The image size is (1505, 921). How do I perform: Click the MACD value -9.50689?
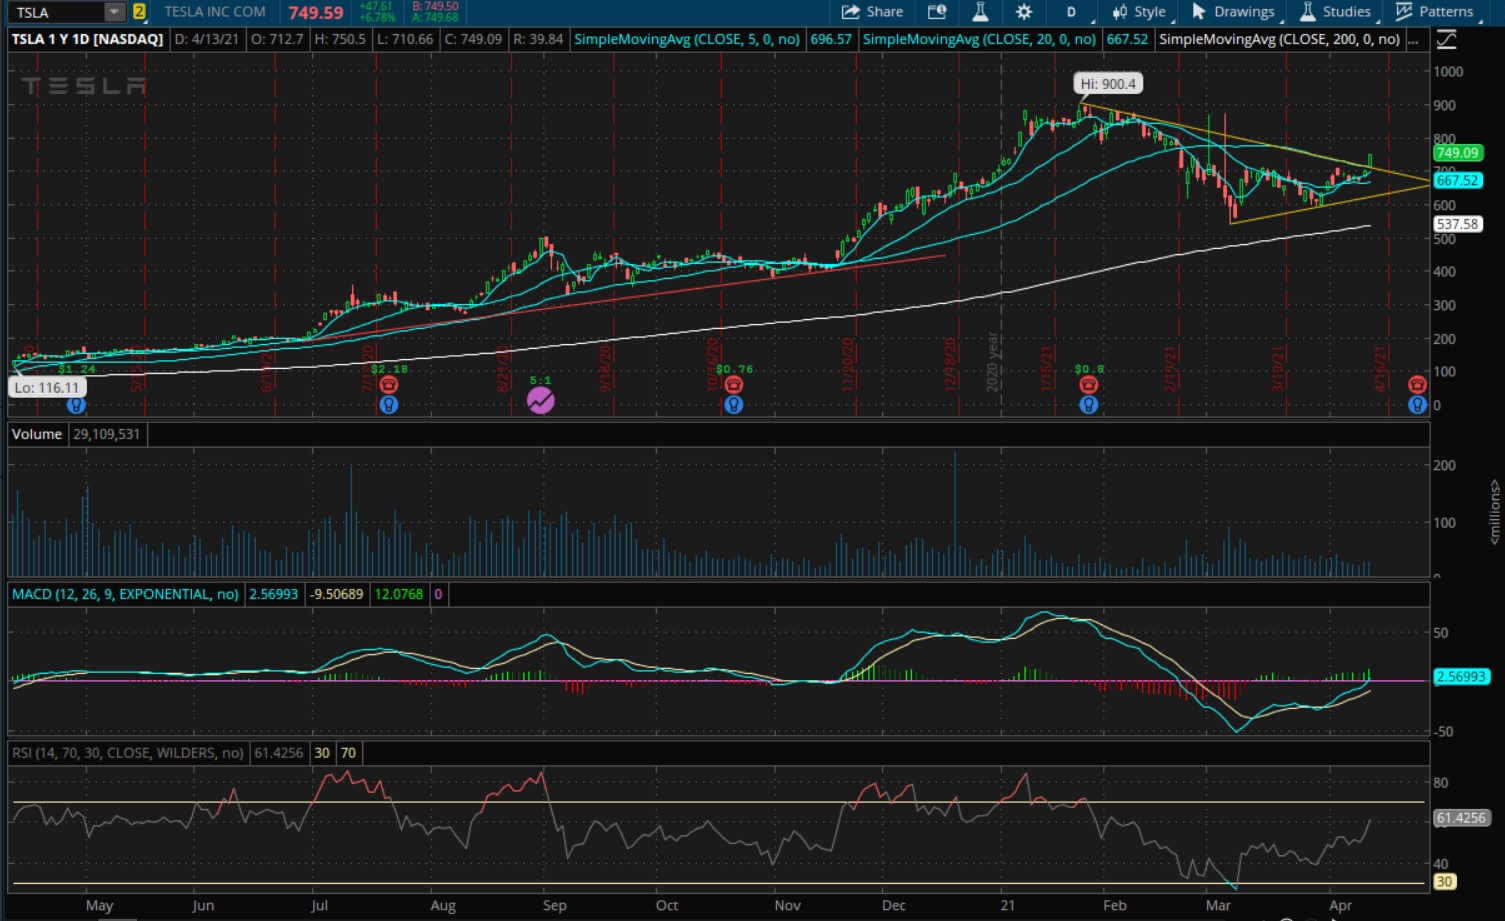point(336,594)
